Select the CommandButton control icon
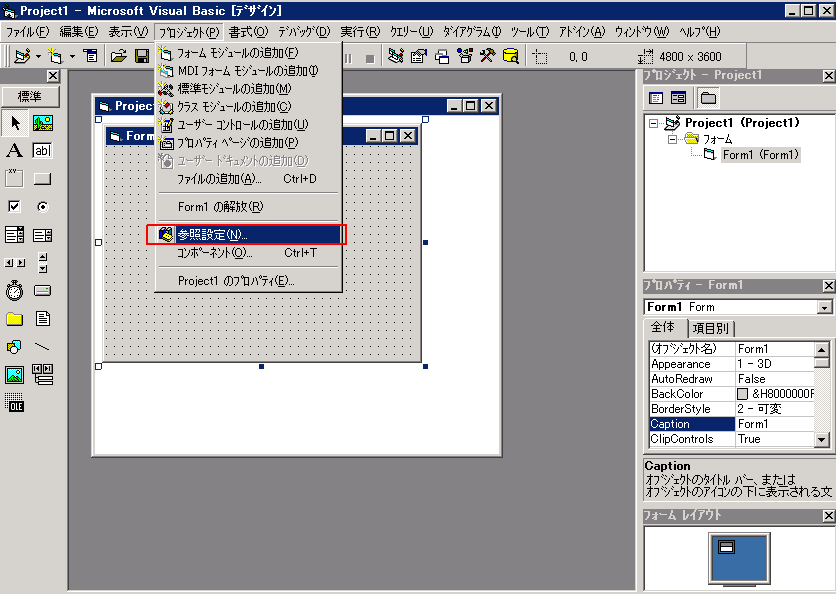The image size is (836, 594). point(41,178)
